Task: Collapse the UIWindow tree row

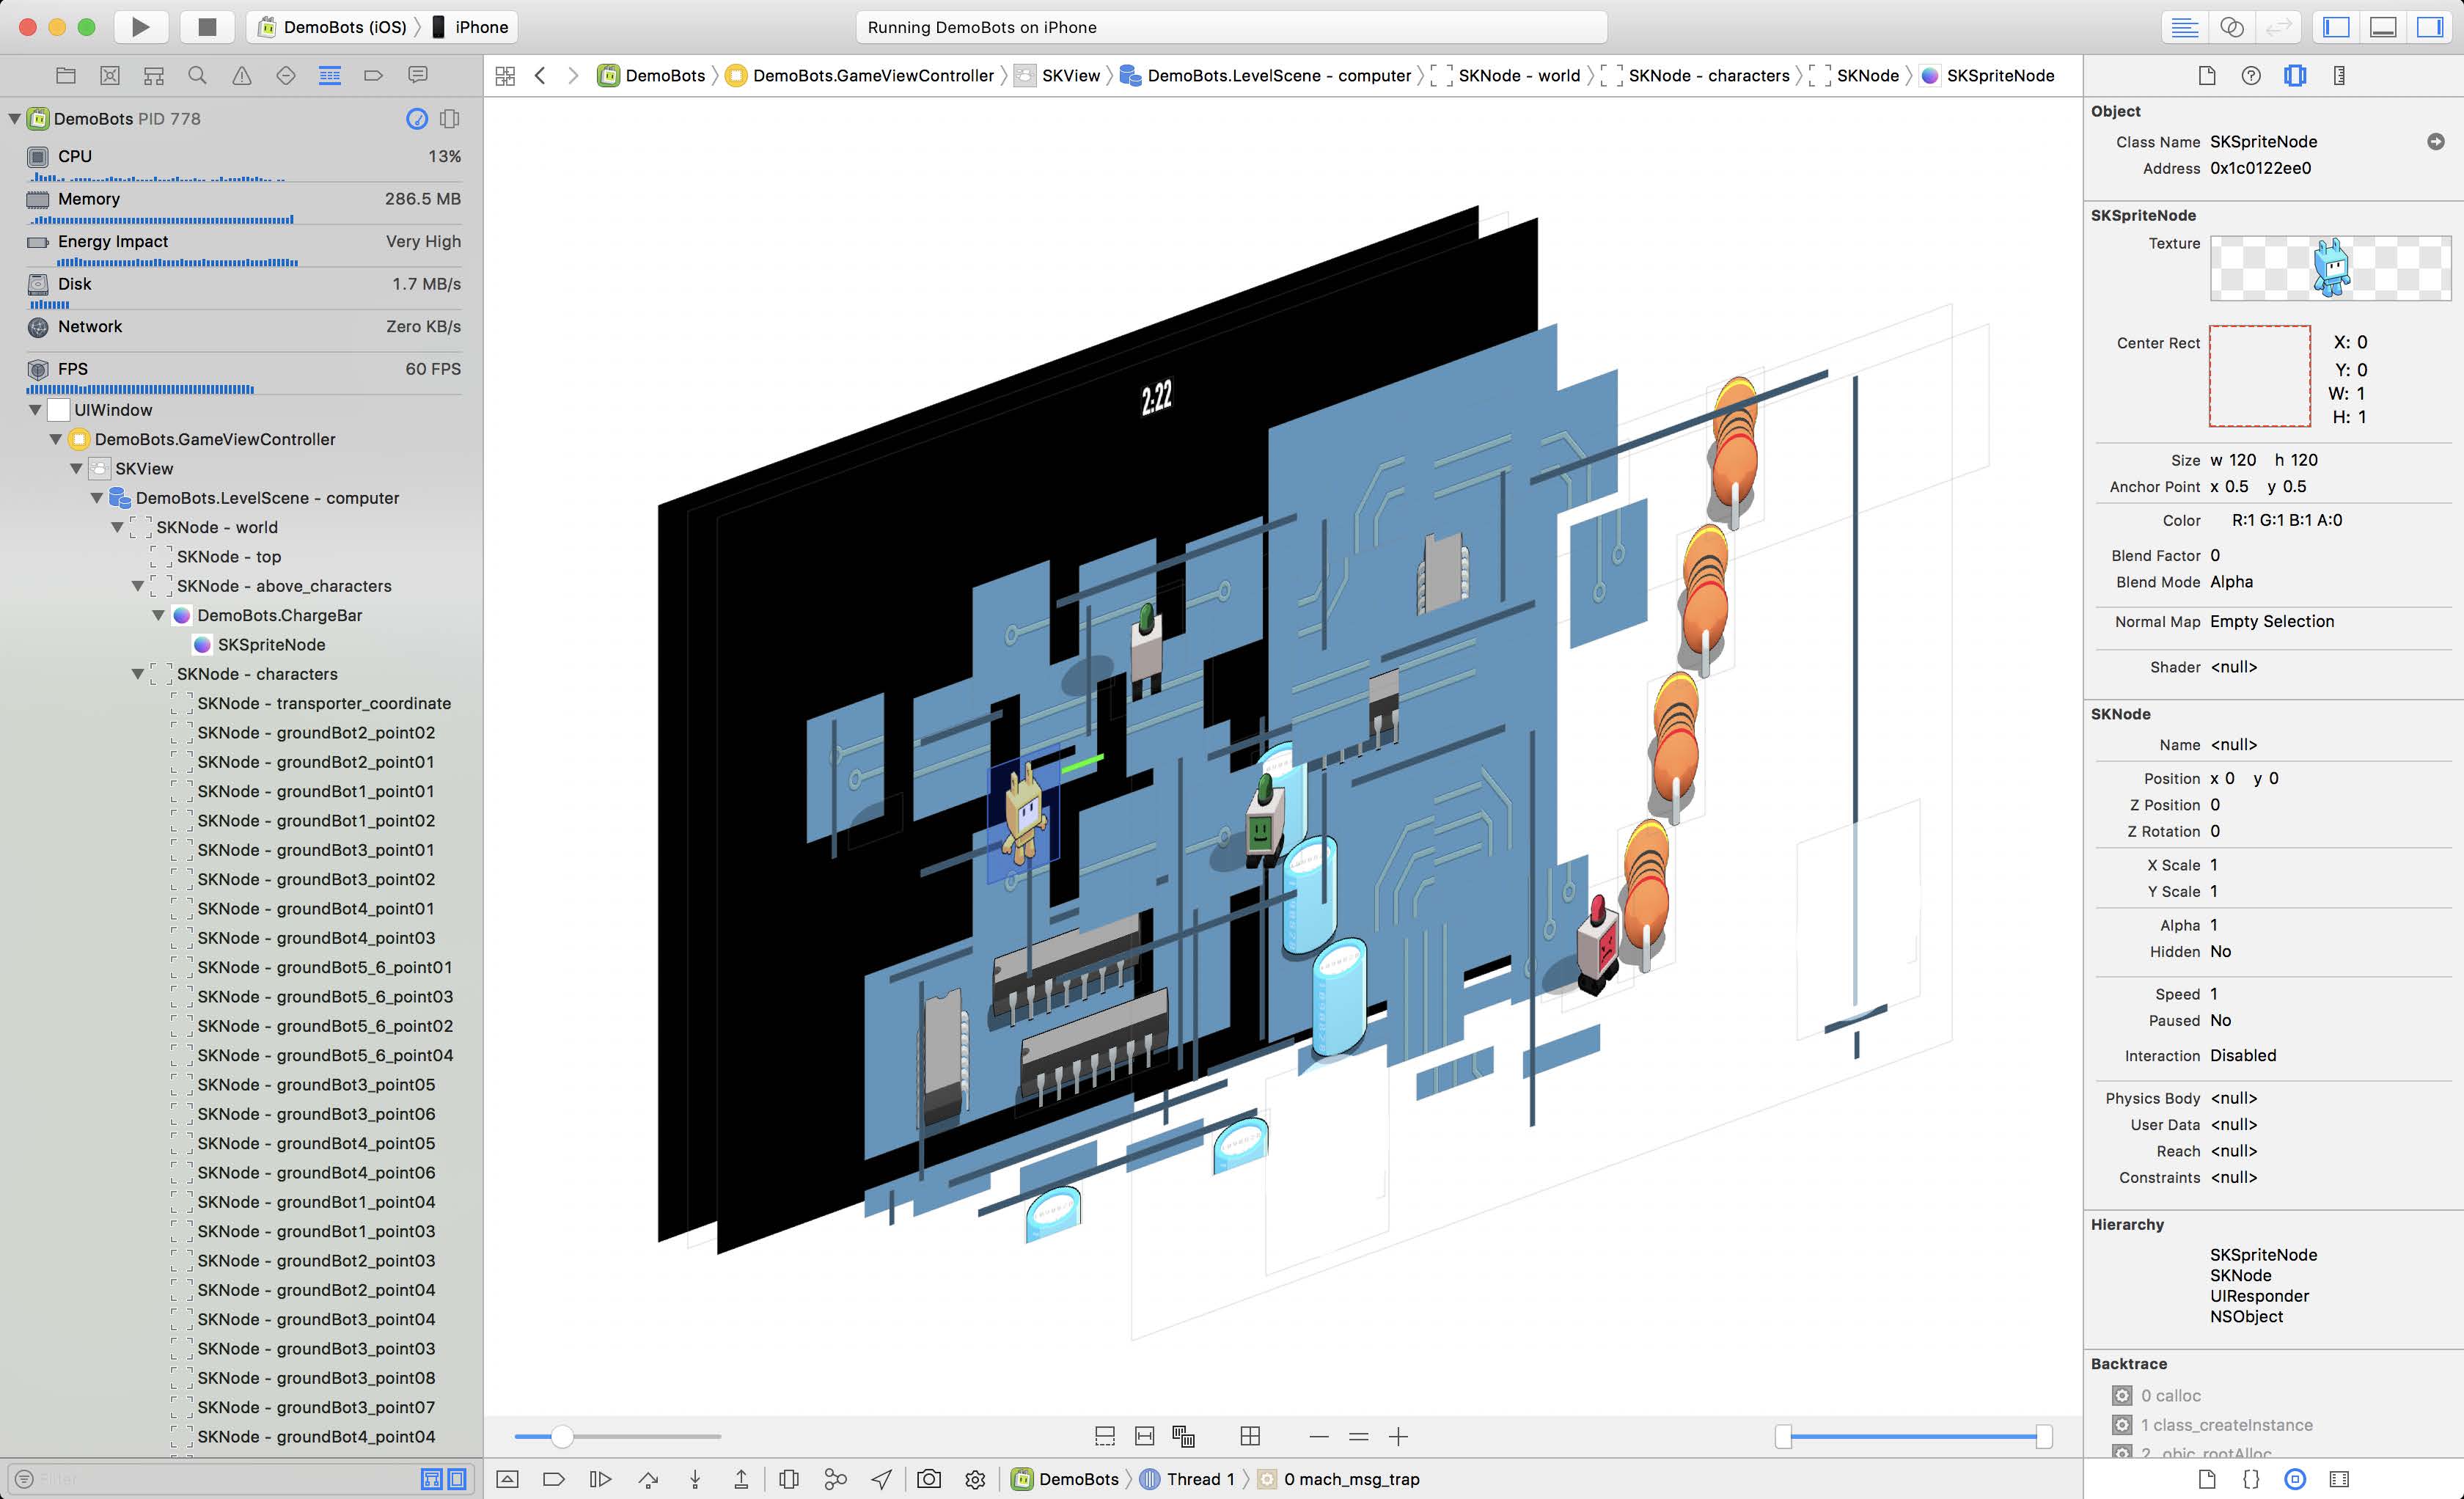Action: click(35, 410)
